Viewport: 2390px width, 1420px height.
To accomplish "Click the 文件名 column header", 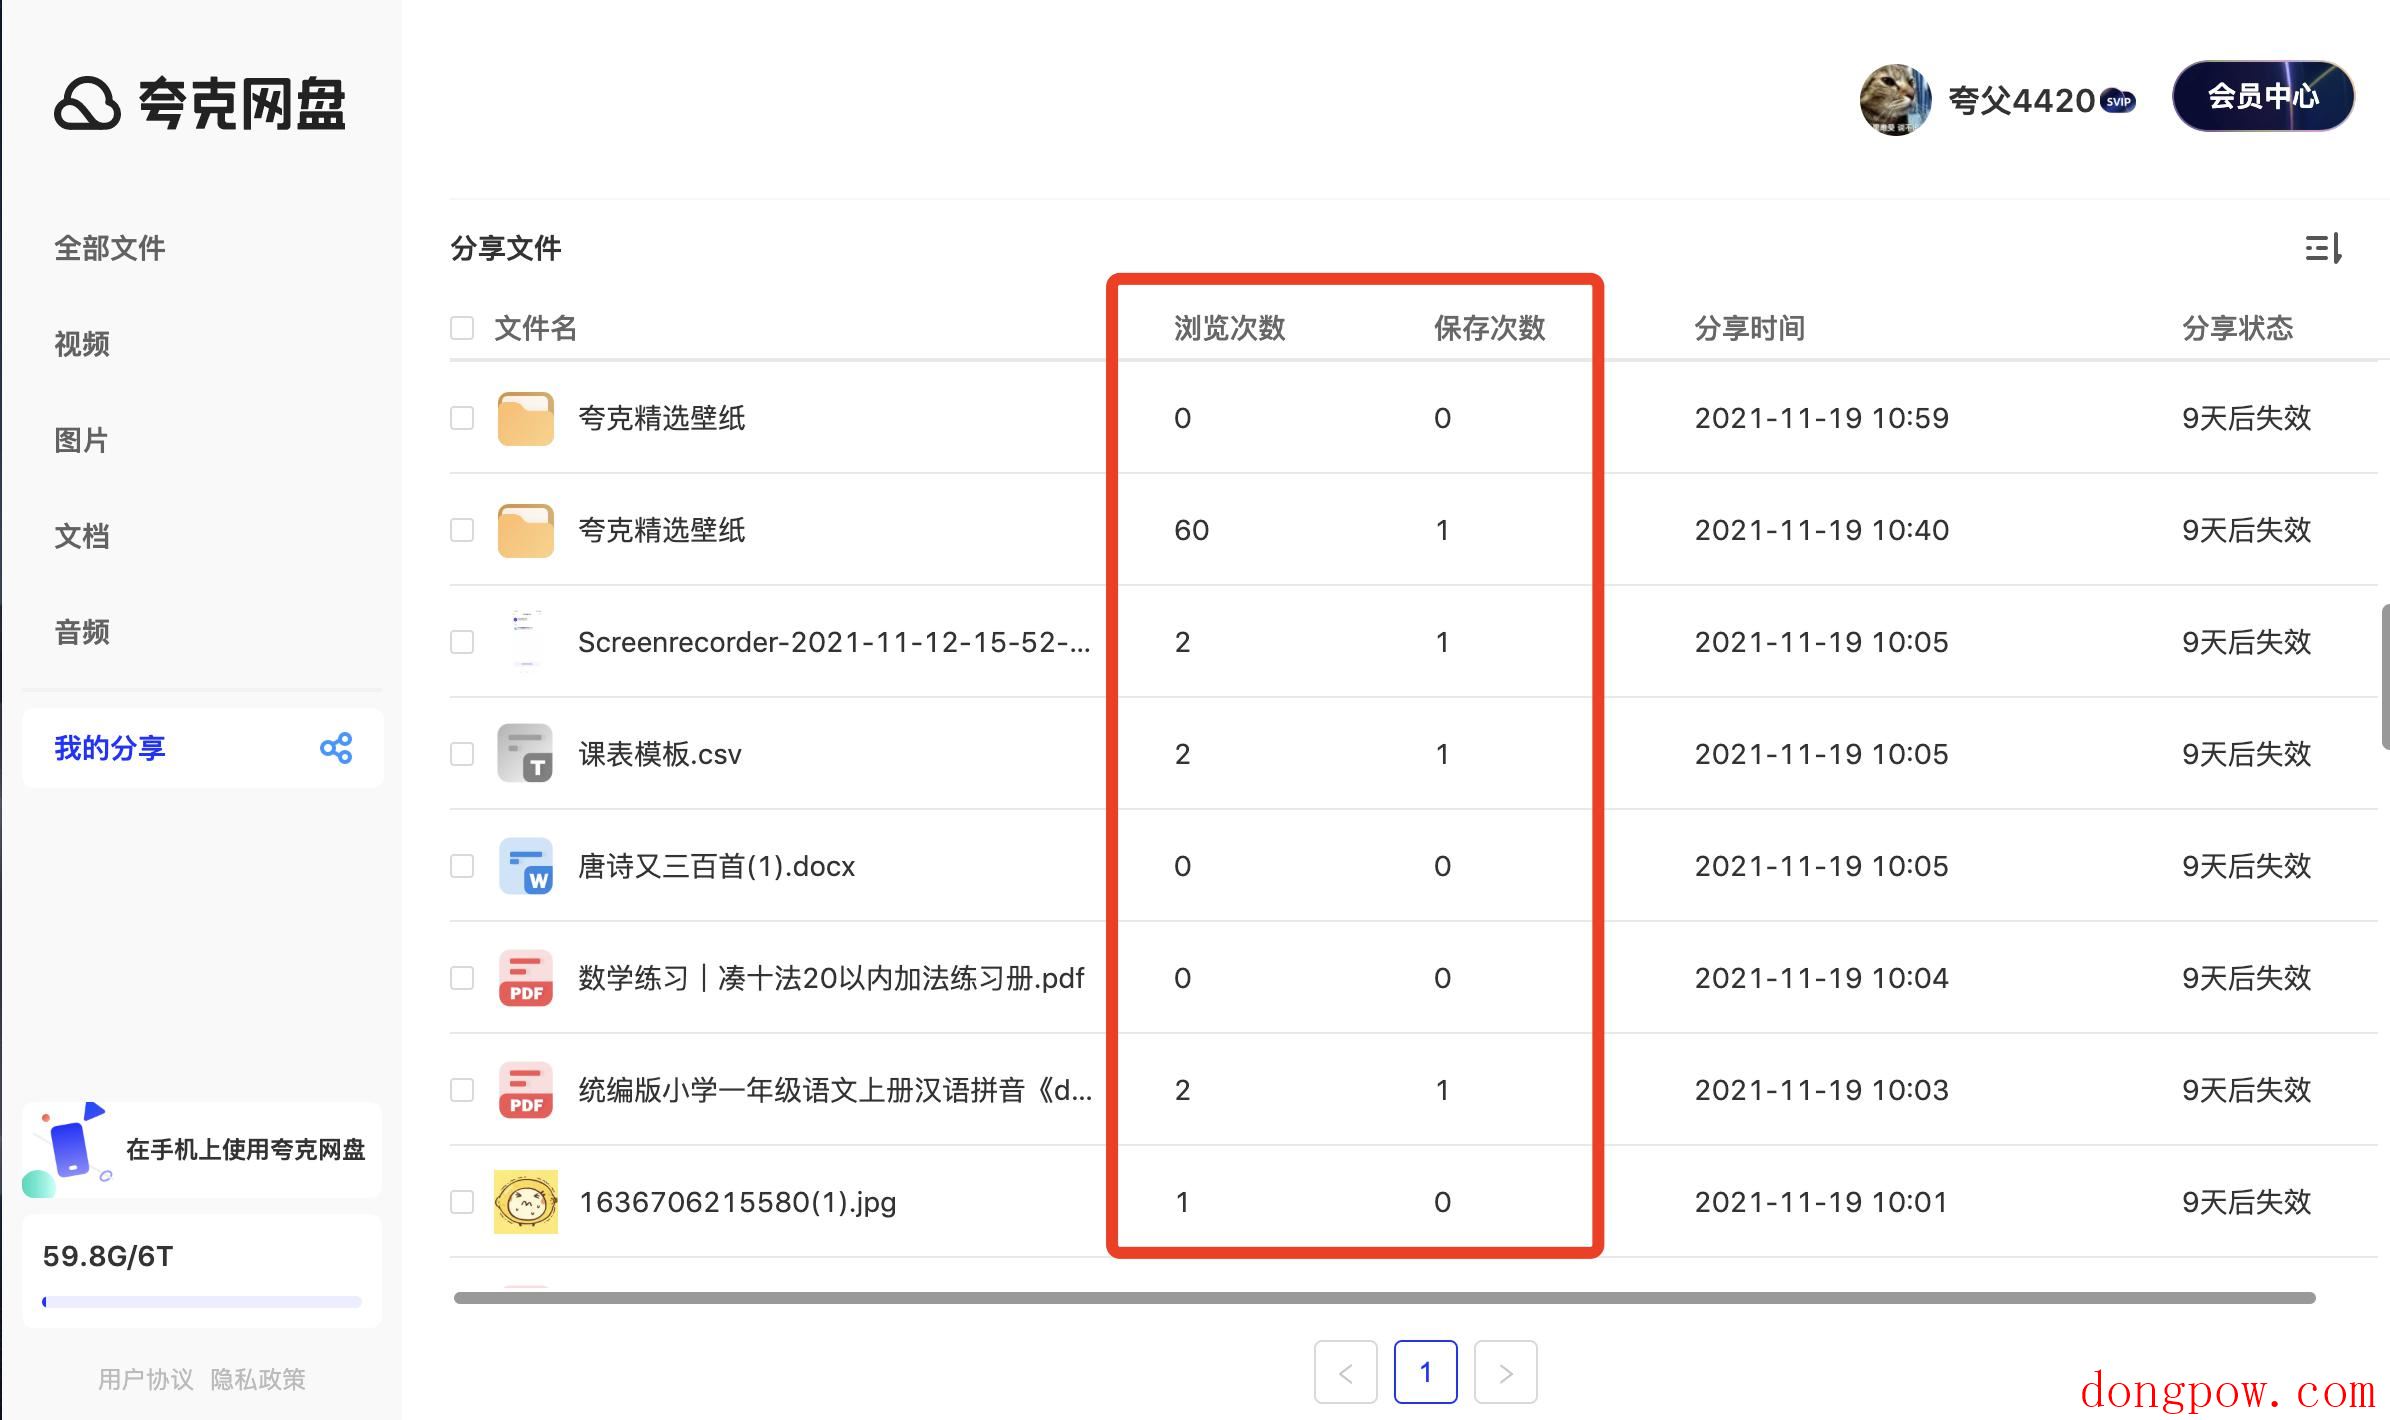I will pyautogui.click(x=536, y=328).
